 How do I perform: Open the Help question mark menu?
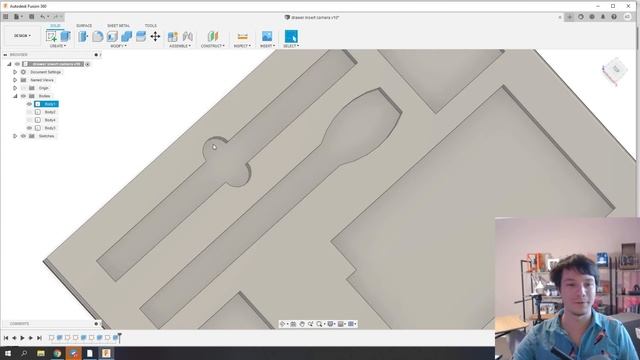[x=614, y=17]
